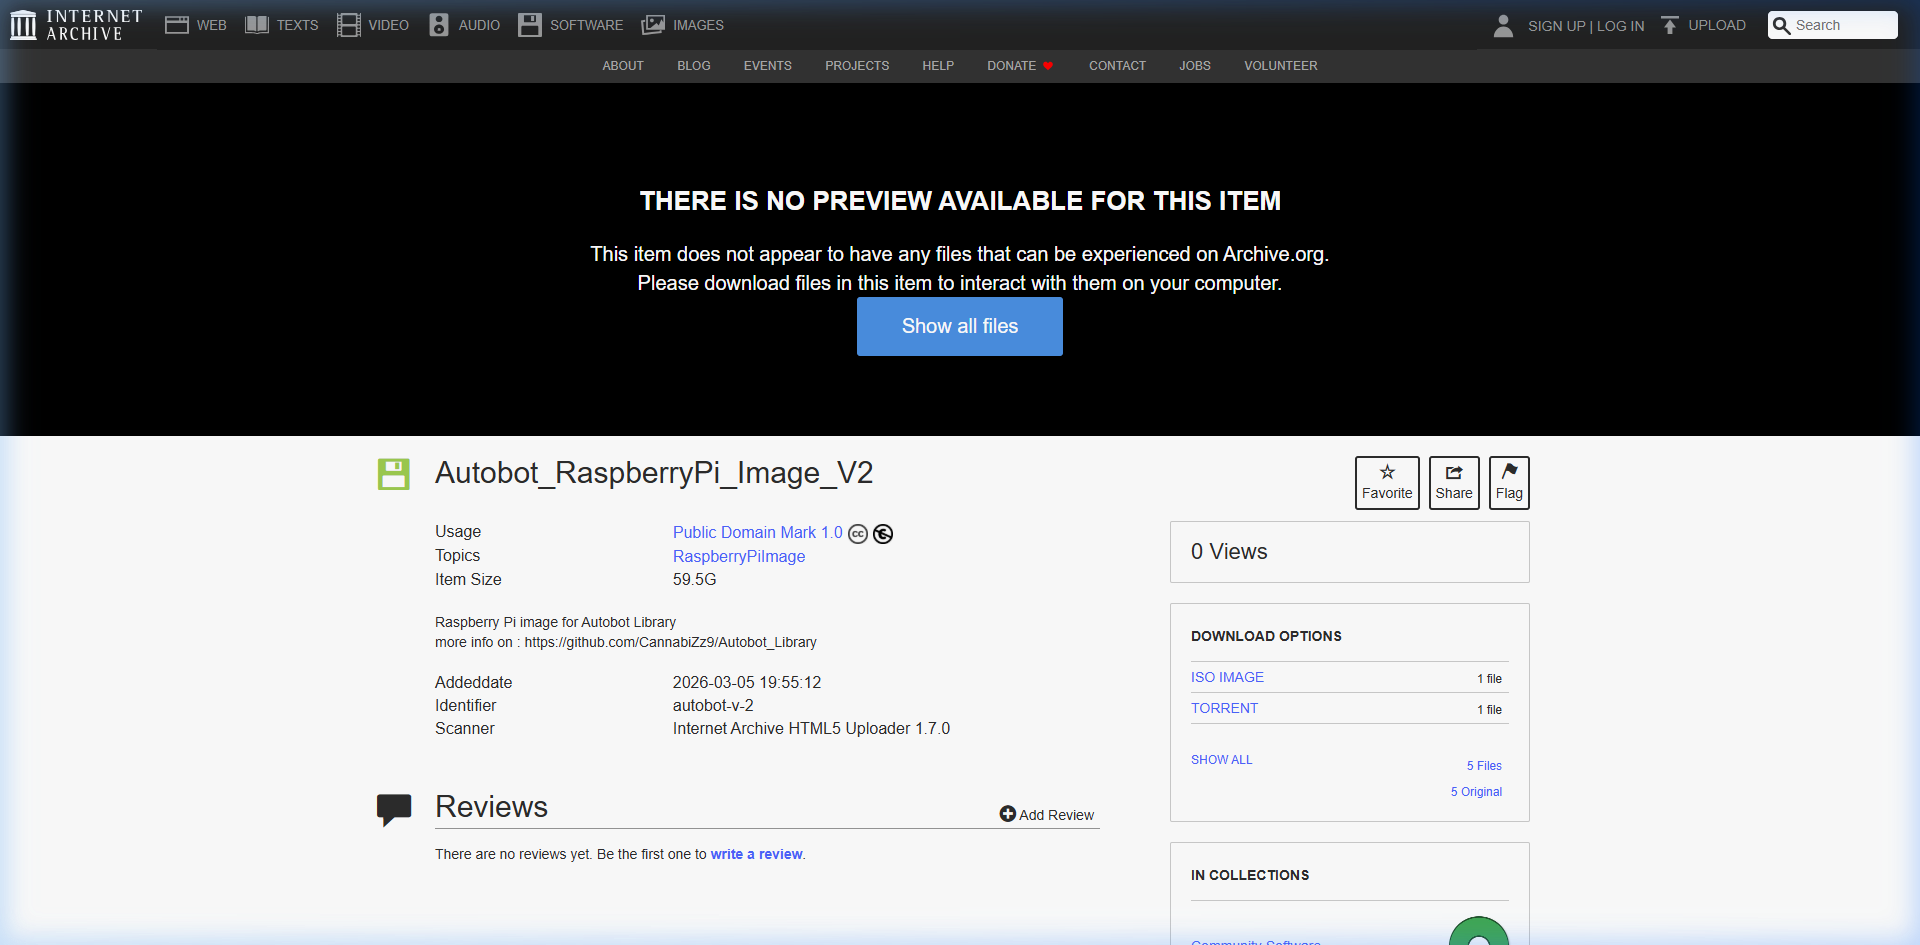Click the Add Review plus icon

(x=1007, y=813)
